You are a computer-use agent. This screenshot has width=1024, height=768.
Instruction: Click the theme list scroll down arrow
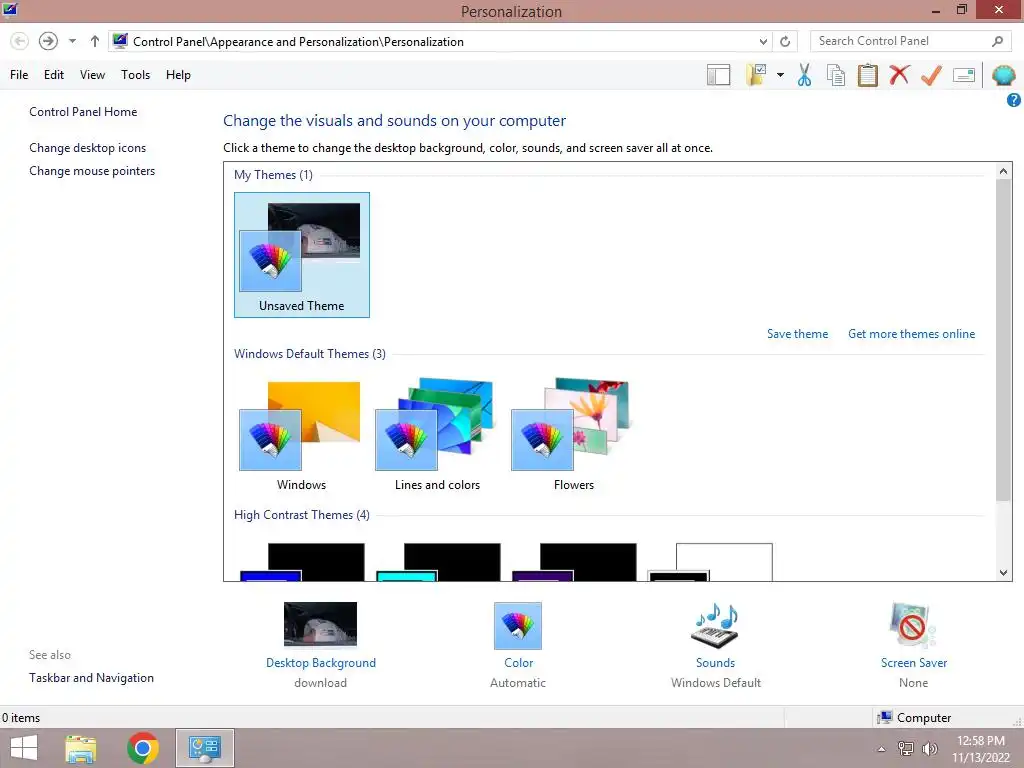tap(1003, 573)
